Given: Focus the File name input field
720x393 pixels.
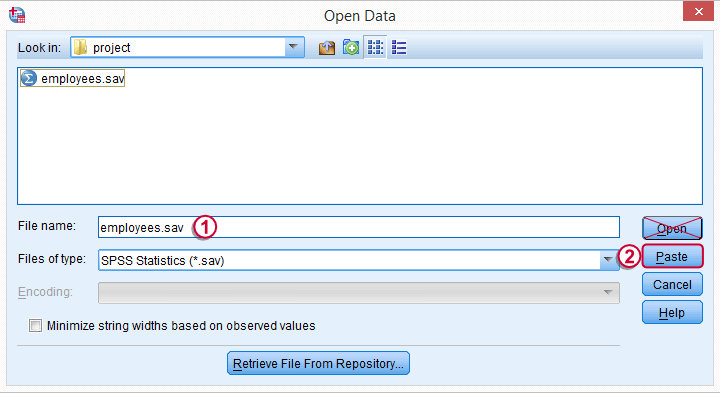Looking at the screenshot, I should coord(359,227).
